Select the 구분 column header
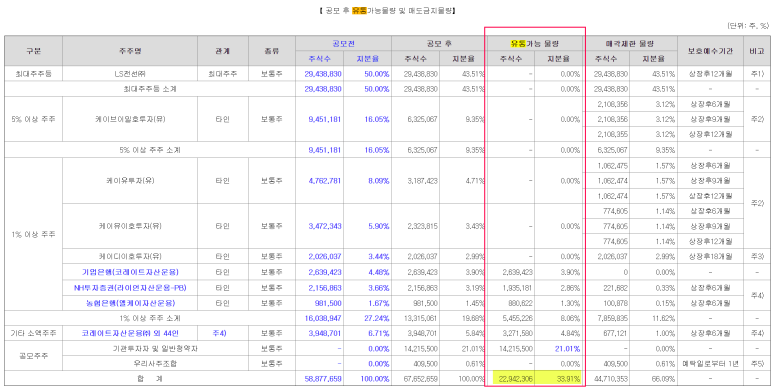This screenshot has height=389, width=773. [x=34, y=51]
